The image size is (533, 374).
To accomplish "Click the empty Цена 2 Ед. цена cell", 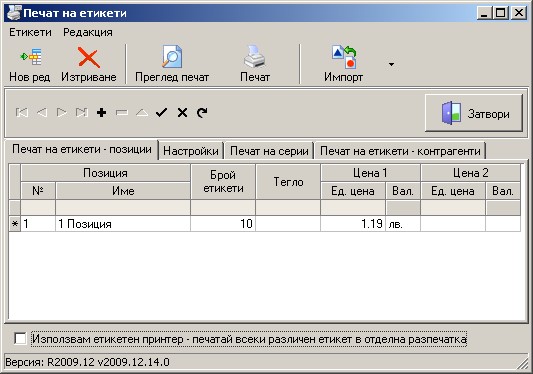I will [453, 224].
